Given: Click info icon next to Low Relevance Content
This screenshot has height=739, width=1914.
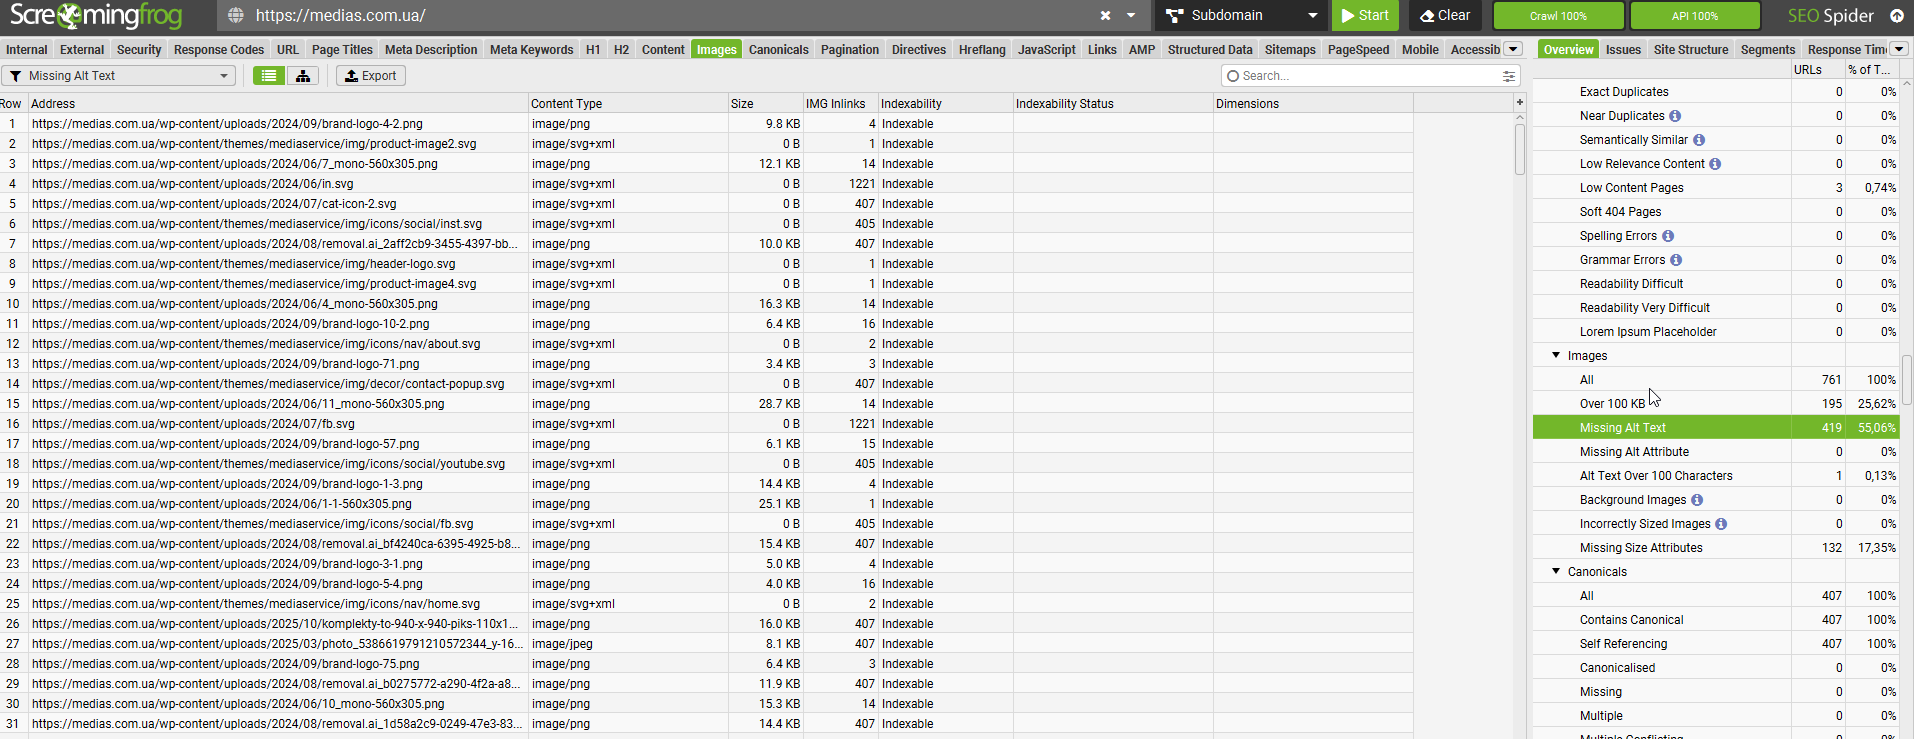Looking at the screenshot, I should point(1715,164).
